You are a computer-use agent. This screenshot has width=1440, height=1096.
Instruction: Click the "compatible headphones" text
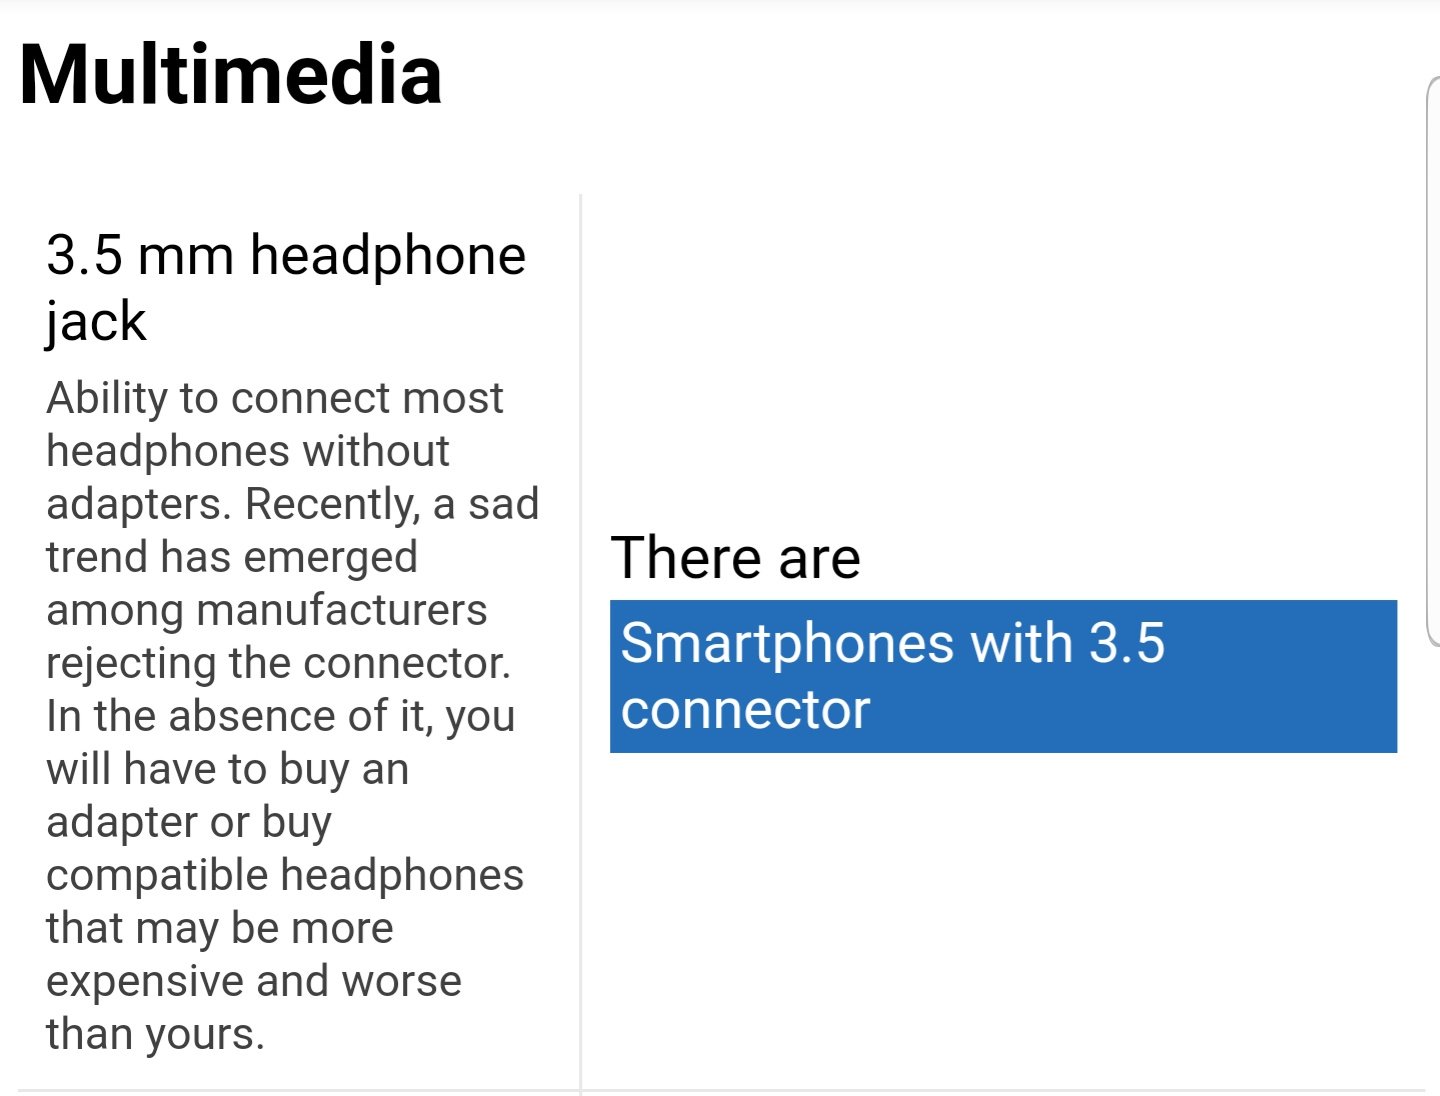pos(284,875)
